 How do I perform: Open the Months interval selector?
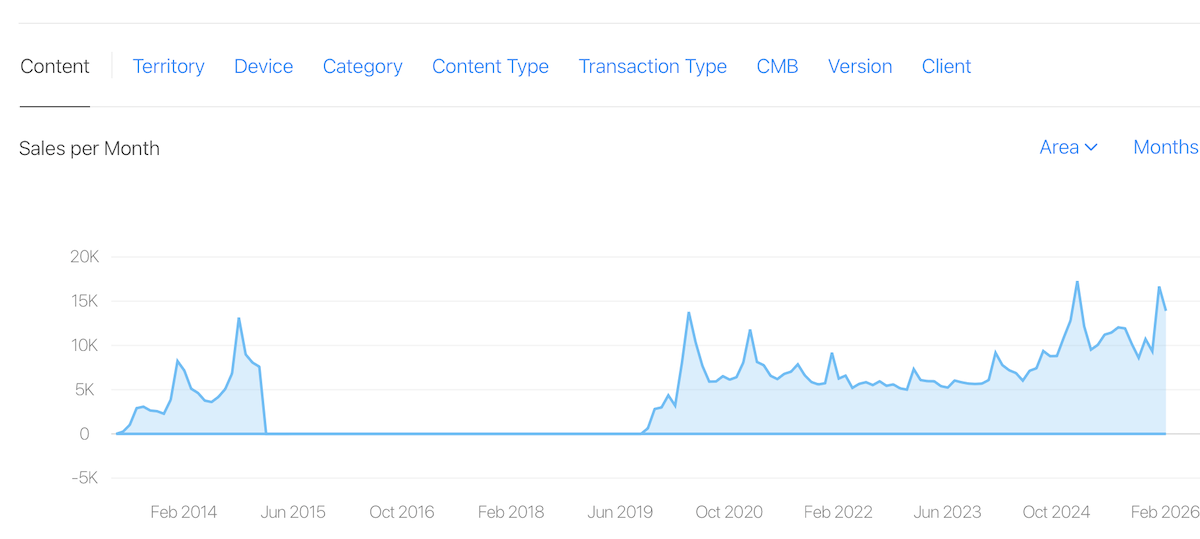click(1165, 147)
